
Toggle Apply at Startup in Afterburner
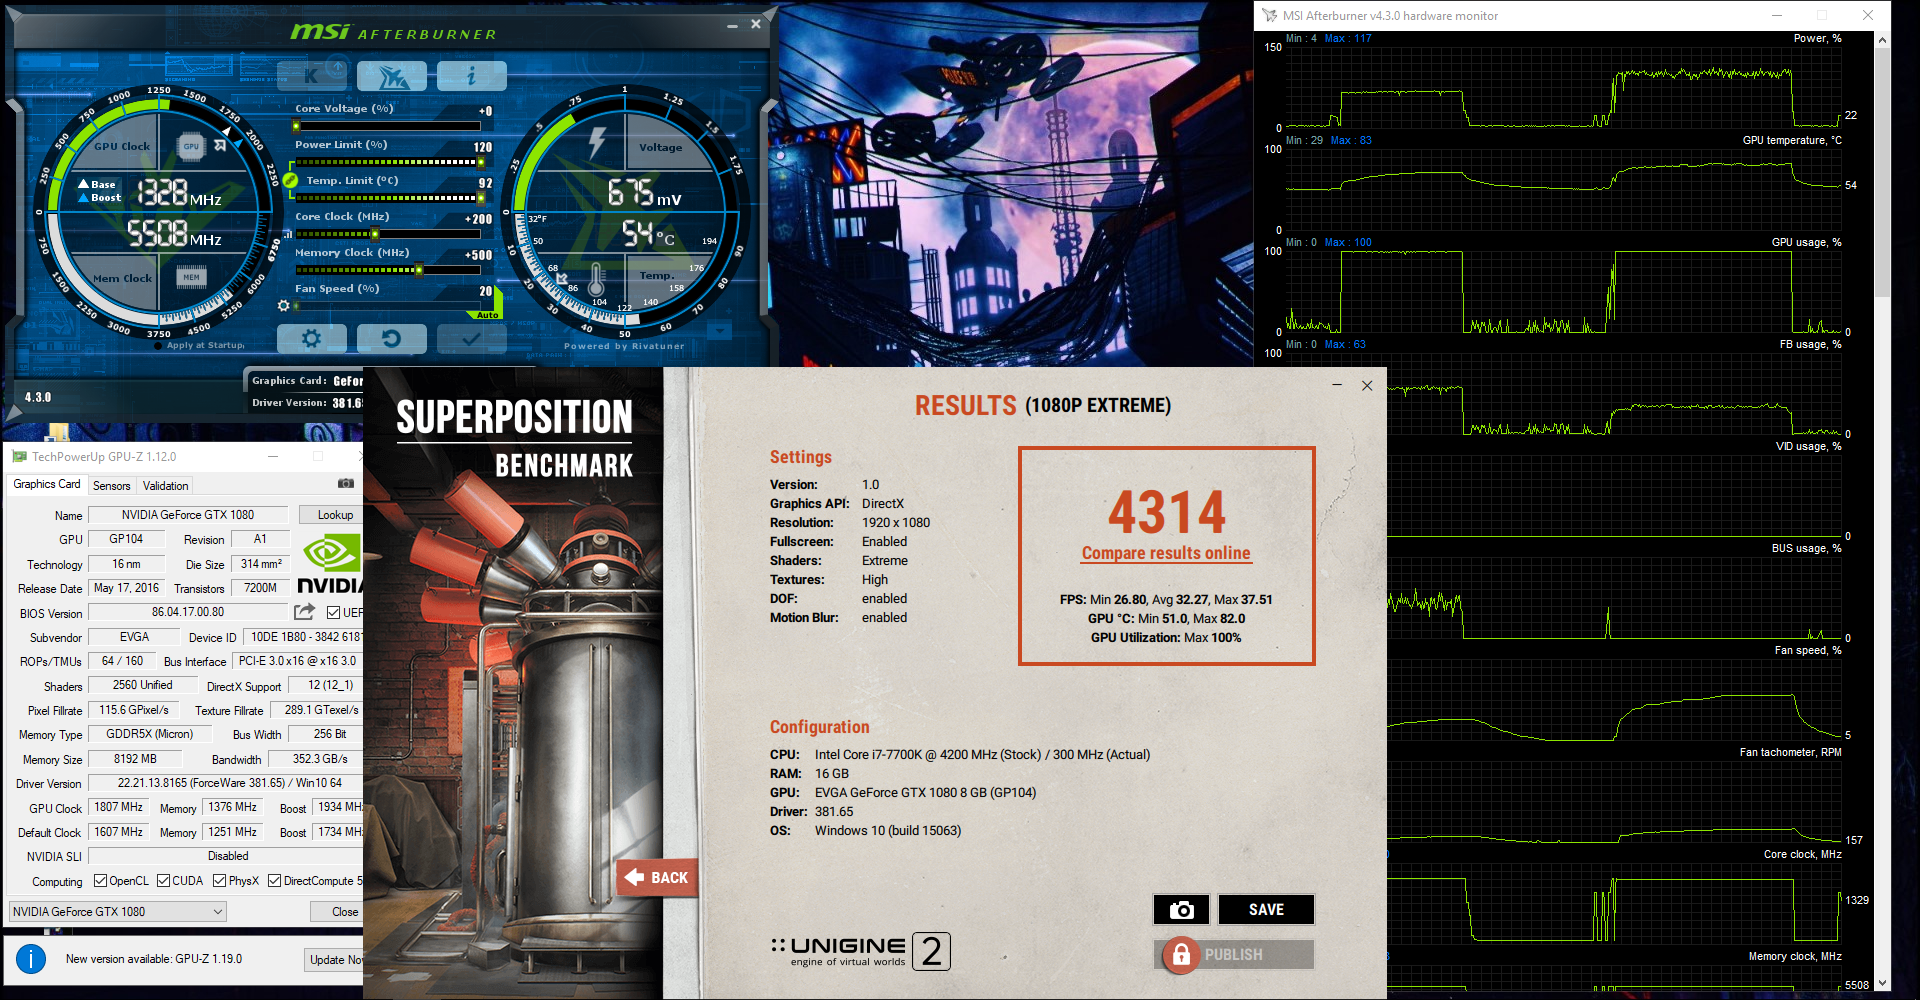pos(158,346)
